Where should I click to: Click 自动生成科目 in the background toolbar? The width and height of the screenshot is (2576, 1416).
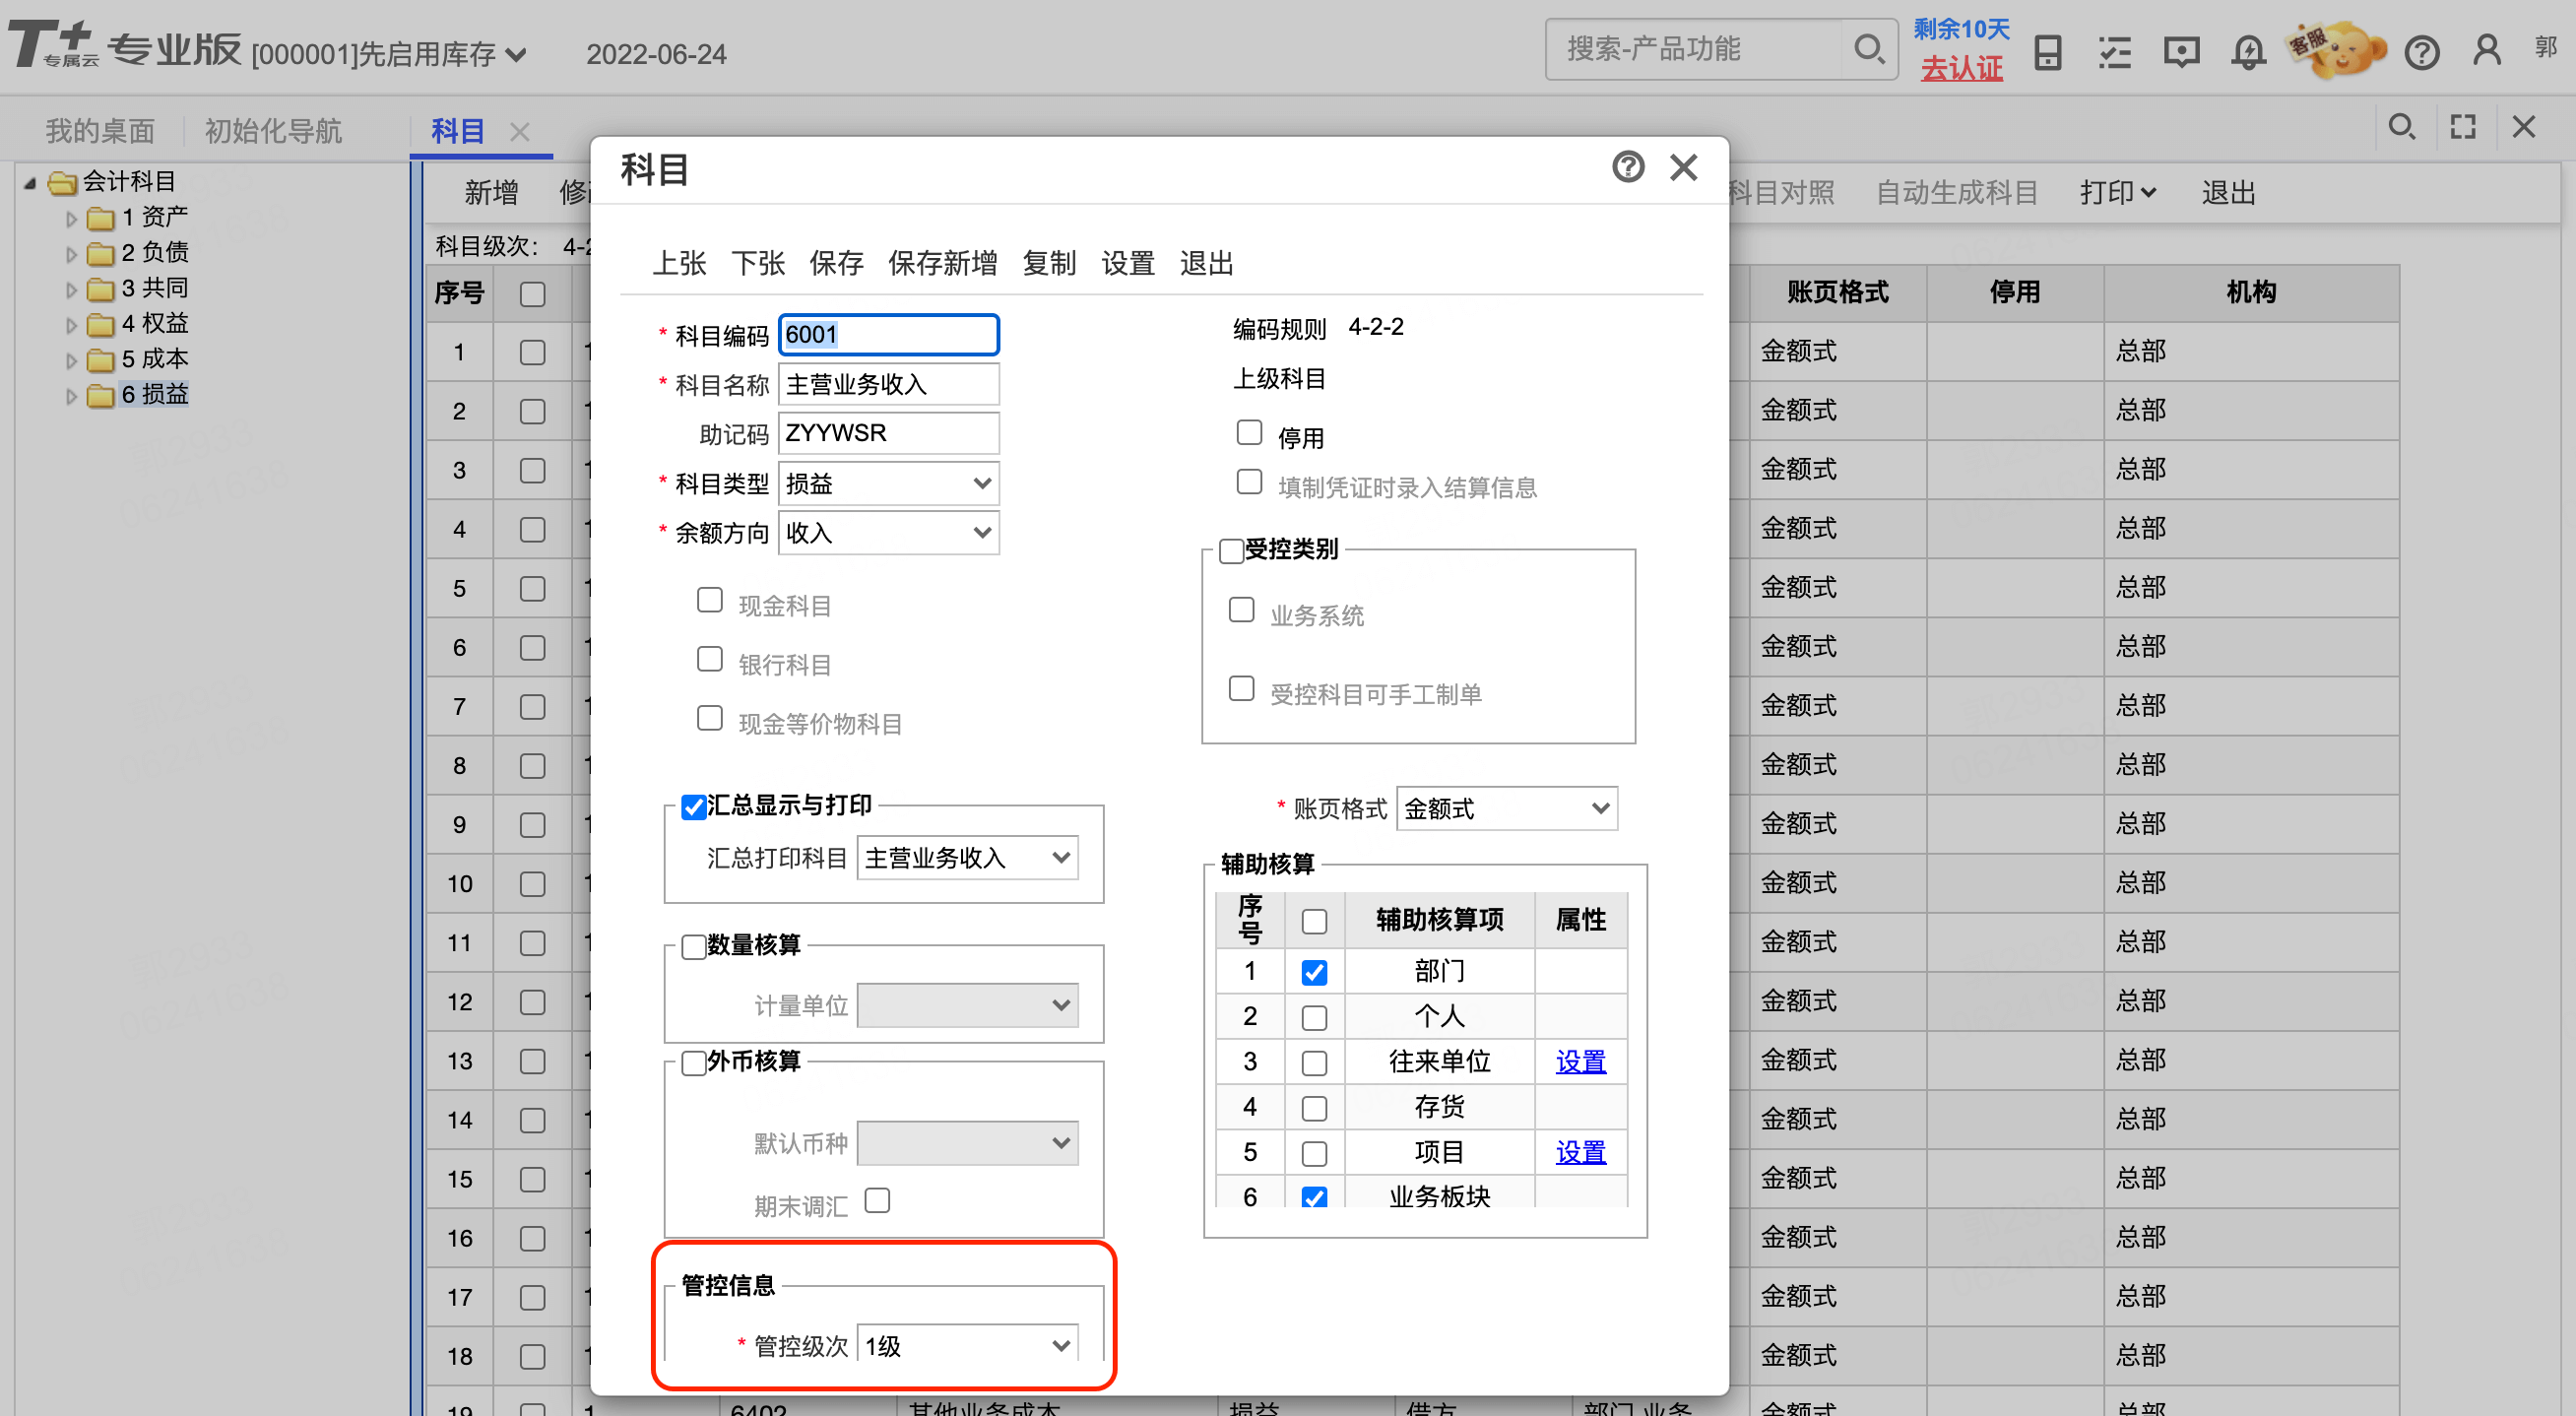tap(1956, 192)
